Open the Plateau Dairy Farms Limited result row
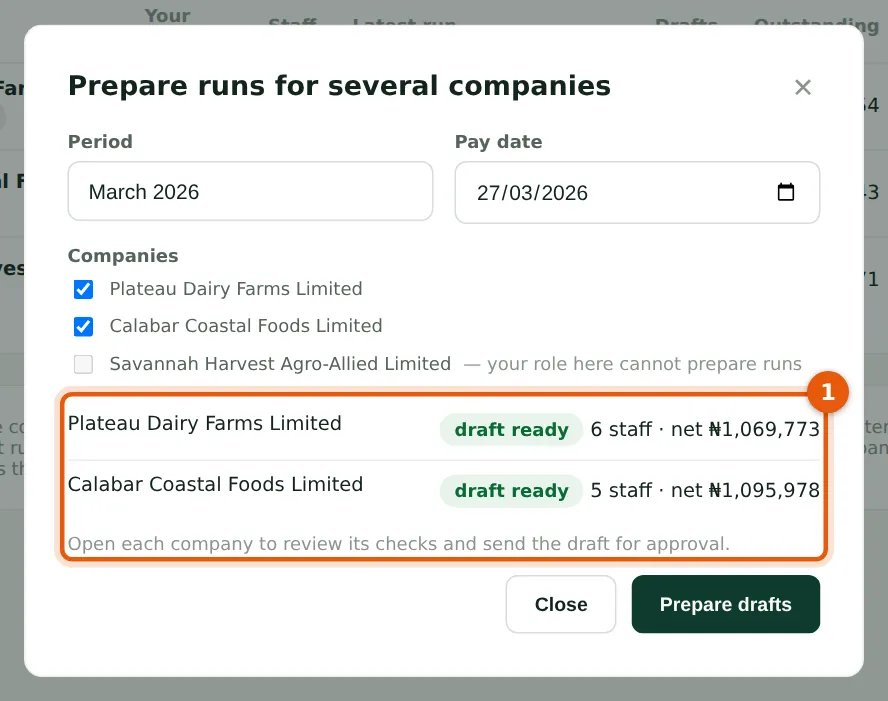888x701 pixels. point(443,430)
